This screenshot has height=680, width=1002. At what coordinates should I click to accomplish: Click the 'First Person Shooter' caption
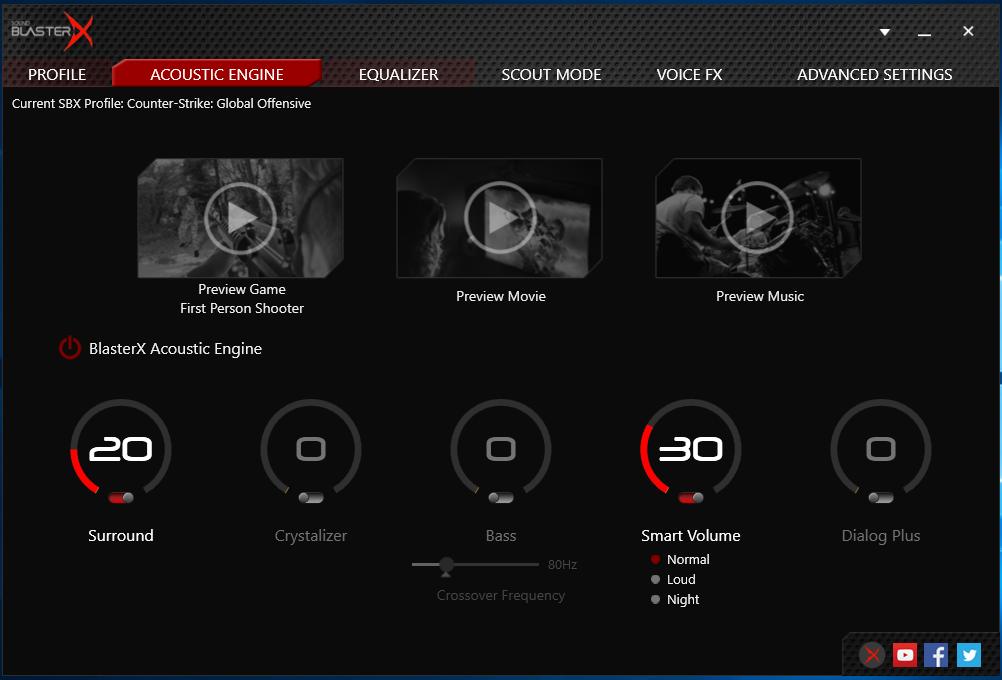coord(242,308)
